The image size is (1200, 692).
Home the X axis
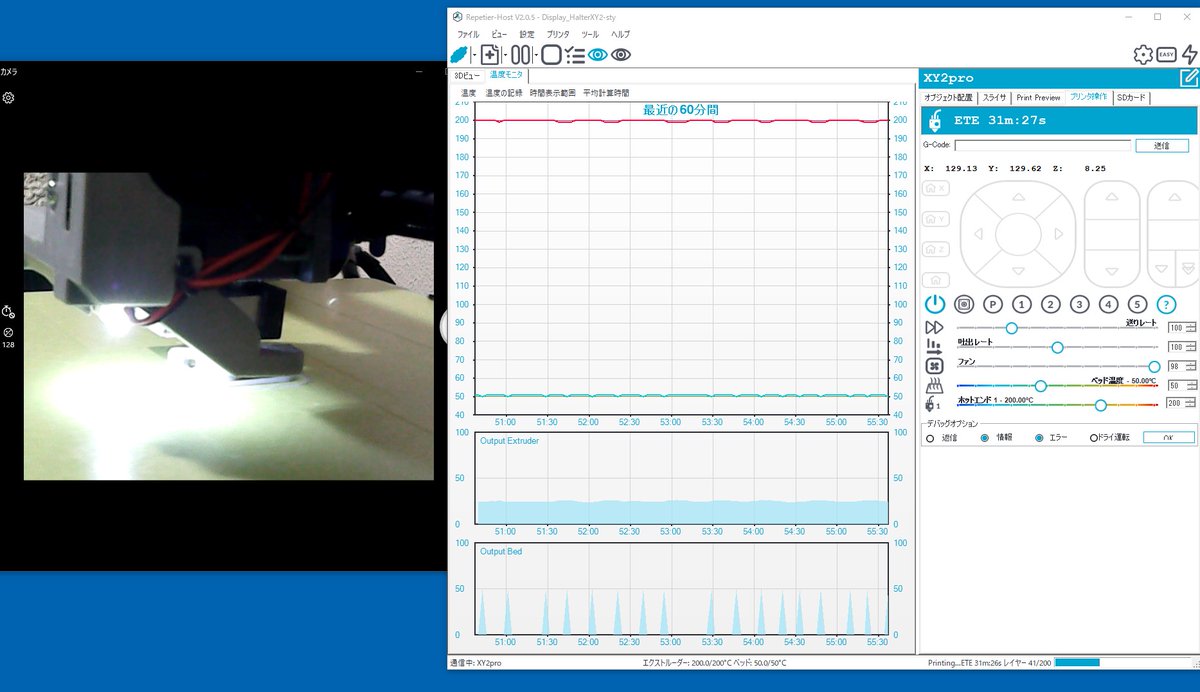pyautogui.click(x=935, y=188)
